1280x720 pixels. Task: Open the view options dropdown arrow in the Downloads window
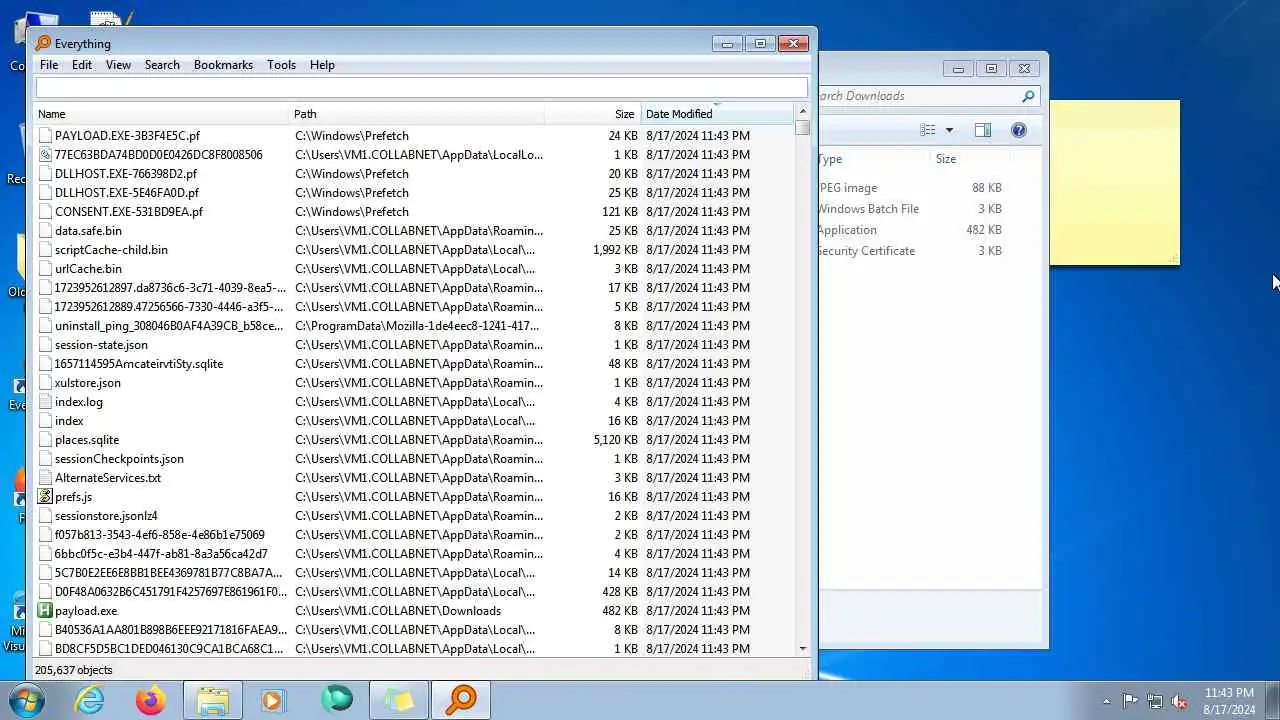coord(949,130)
